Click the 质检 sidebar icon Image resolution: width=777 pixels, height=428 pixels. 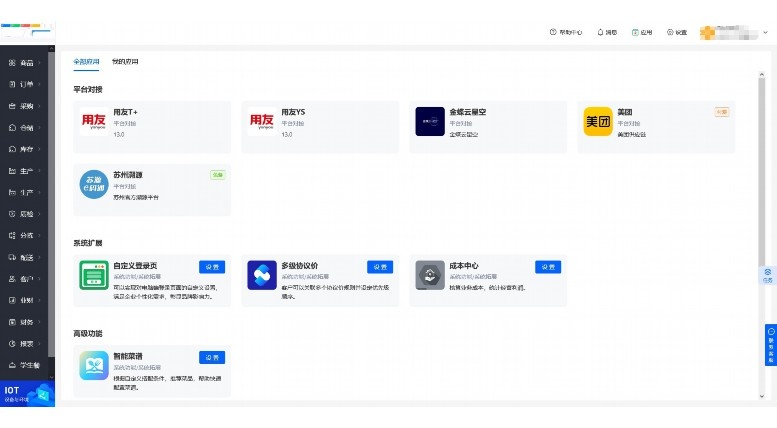[12, 214]
